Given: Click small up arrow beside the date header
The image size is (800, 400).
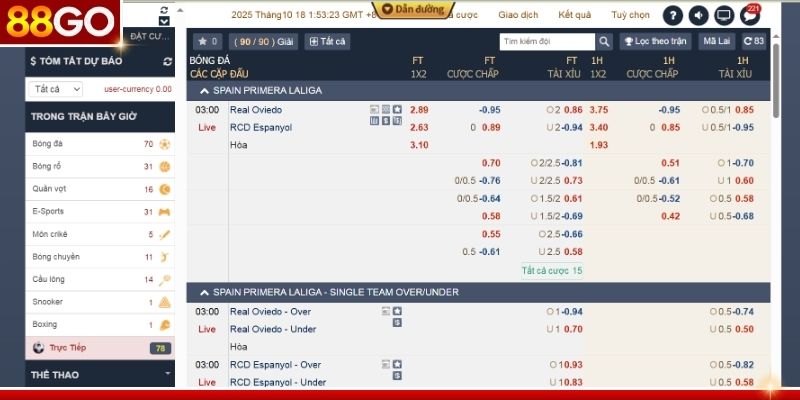Looking at the screenshot, I should [x=180, y=10].
